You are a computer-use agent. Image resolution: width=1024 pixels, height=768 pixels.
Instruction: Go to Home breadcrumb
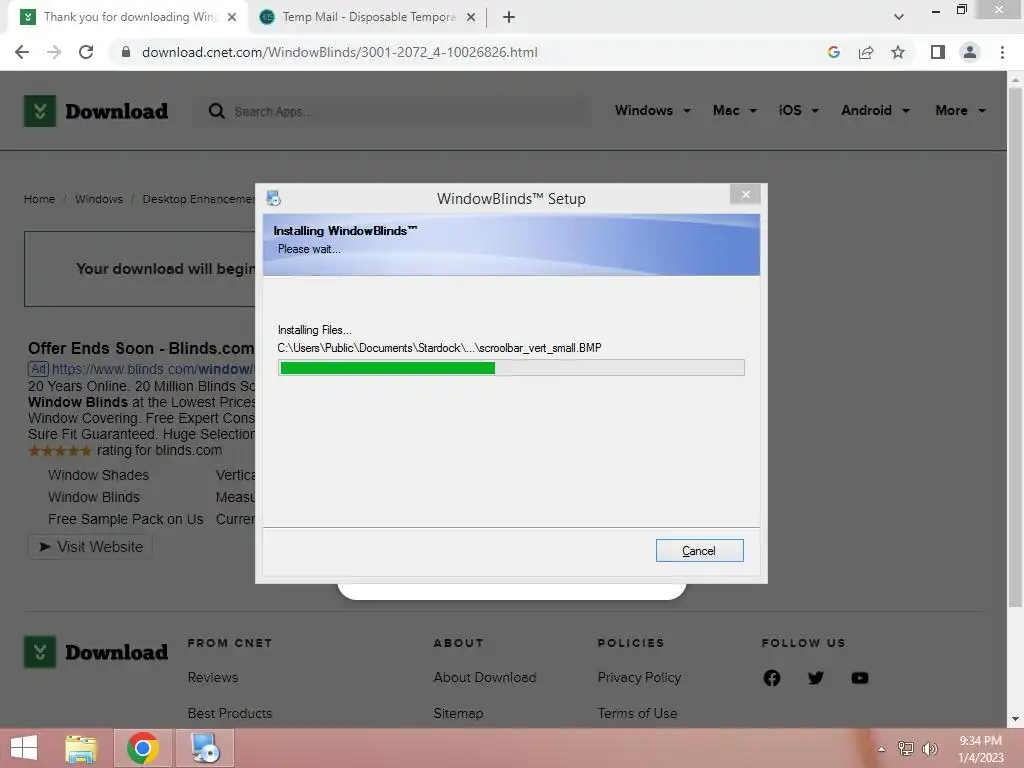pyautogui.click(x=39, y=199)
